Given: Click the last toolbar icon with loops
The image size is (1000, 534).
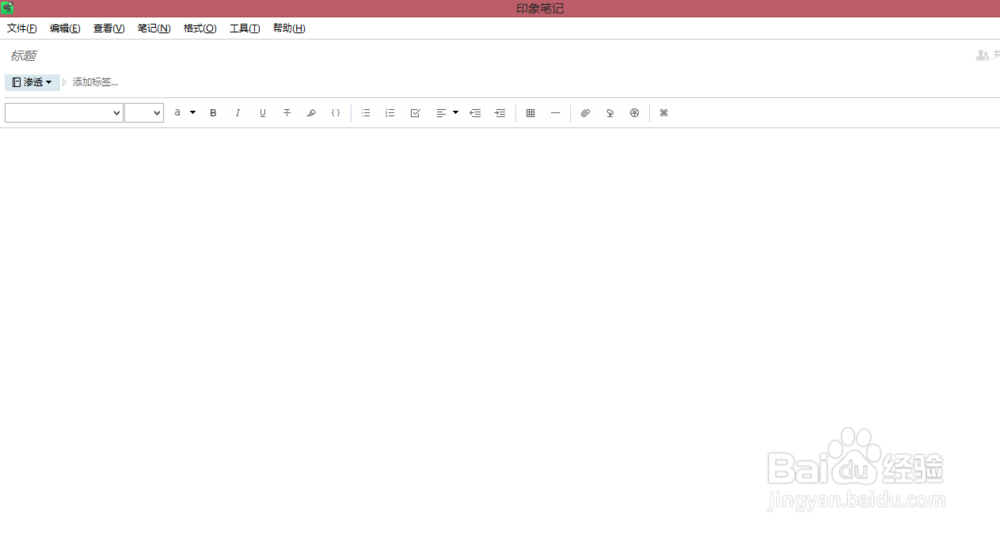Looking at the screenshot, I should click(x=663, y=113).
